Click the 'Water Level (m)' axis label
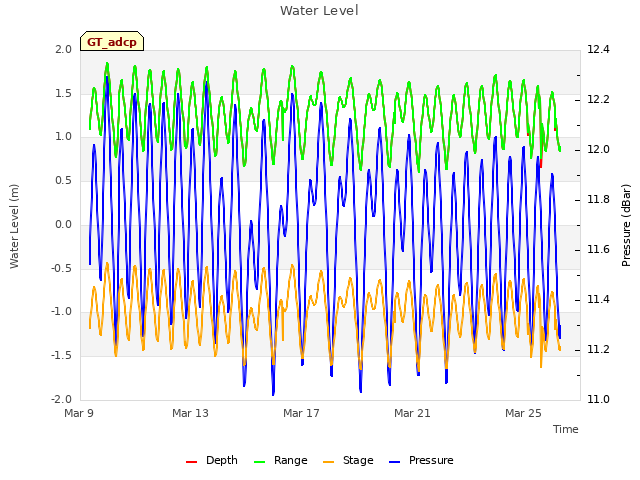The width and height of the screenshot is (640, 480). click(x=14, y=227)
